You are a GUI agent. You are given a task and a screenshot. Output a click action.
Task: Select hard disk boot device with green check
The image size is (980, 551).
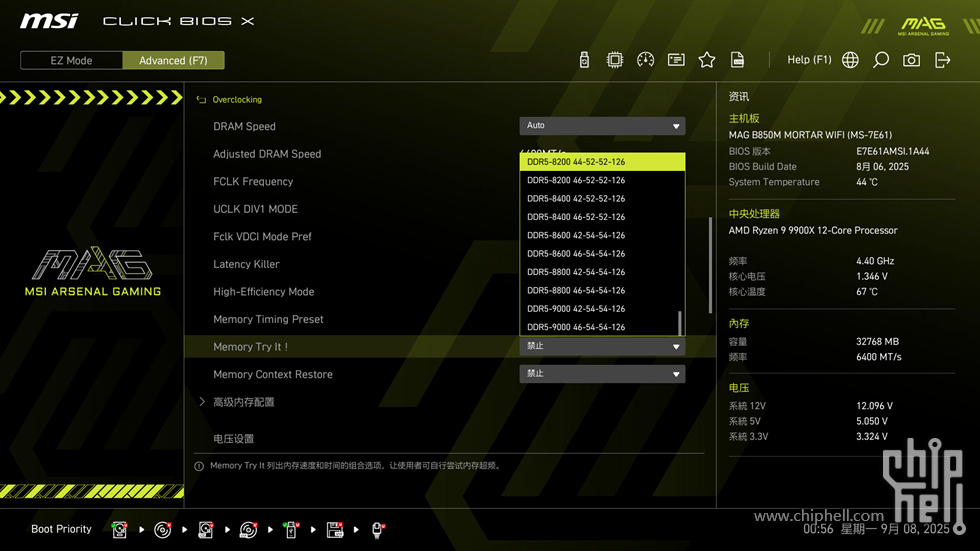pyautogui.click(x=119, y=530)
